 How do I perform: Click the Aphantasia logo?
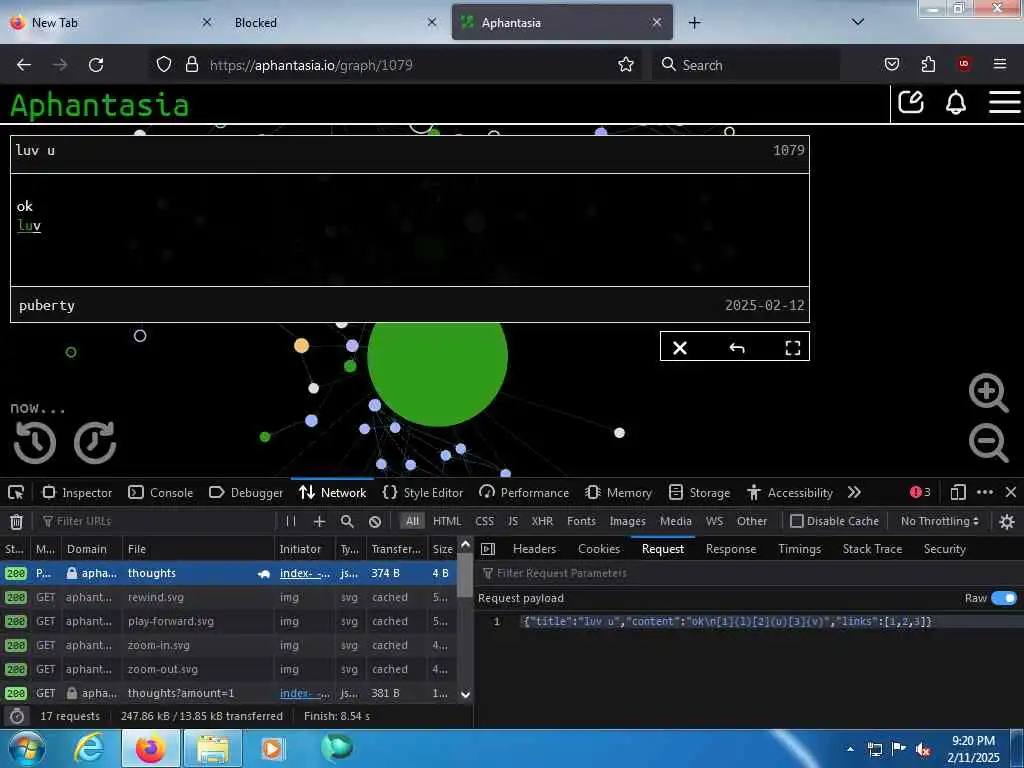pos(99,104)
